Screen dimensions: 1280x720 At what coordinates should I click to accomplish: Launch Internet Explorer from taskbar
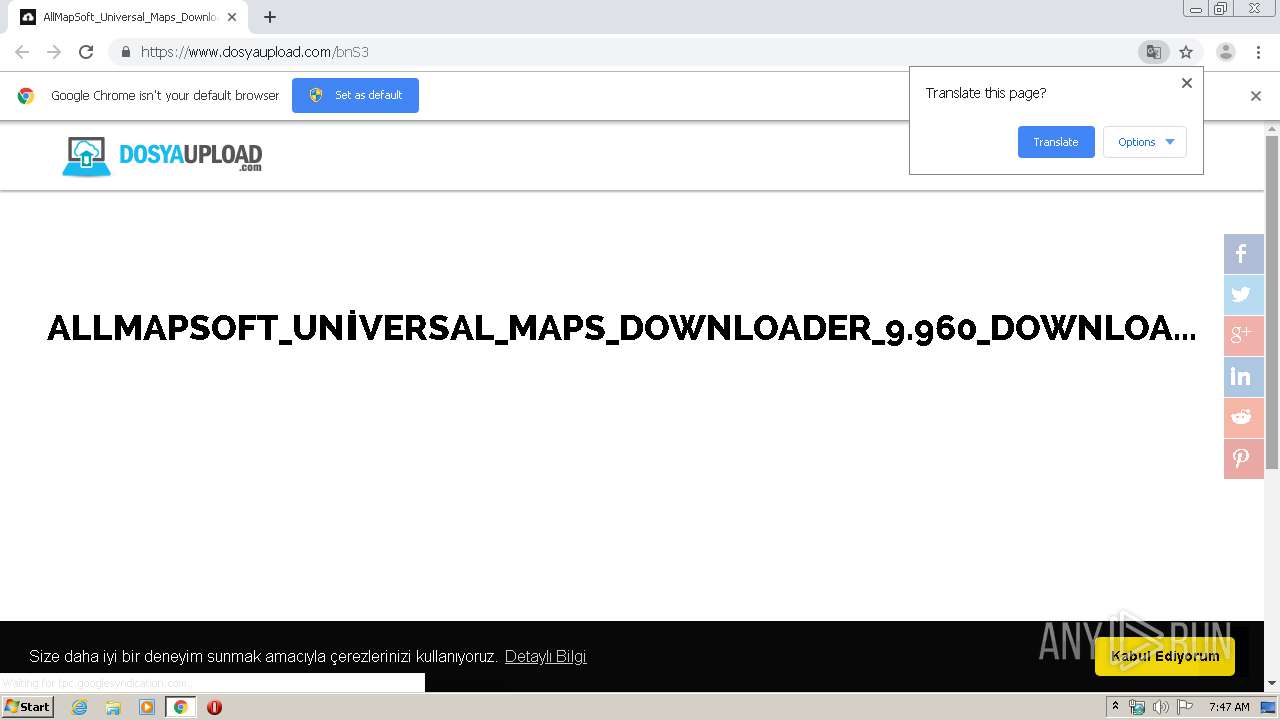coord(79,707)
